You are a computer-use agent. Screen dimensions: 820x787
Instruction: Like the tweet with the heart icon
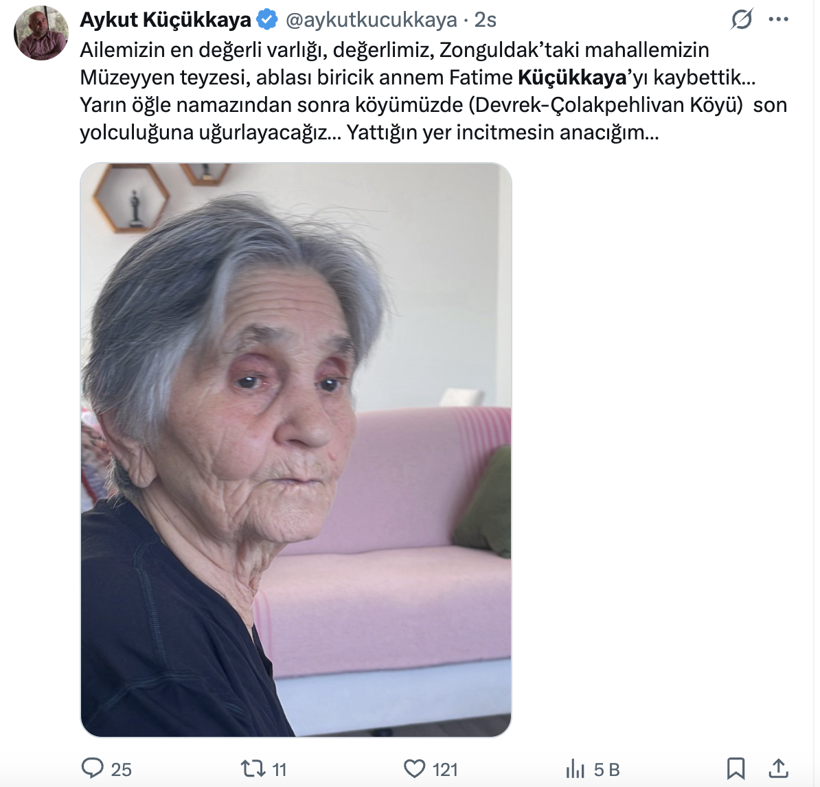pyautogui.click(x=415, y=769)
